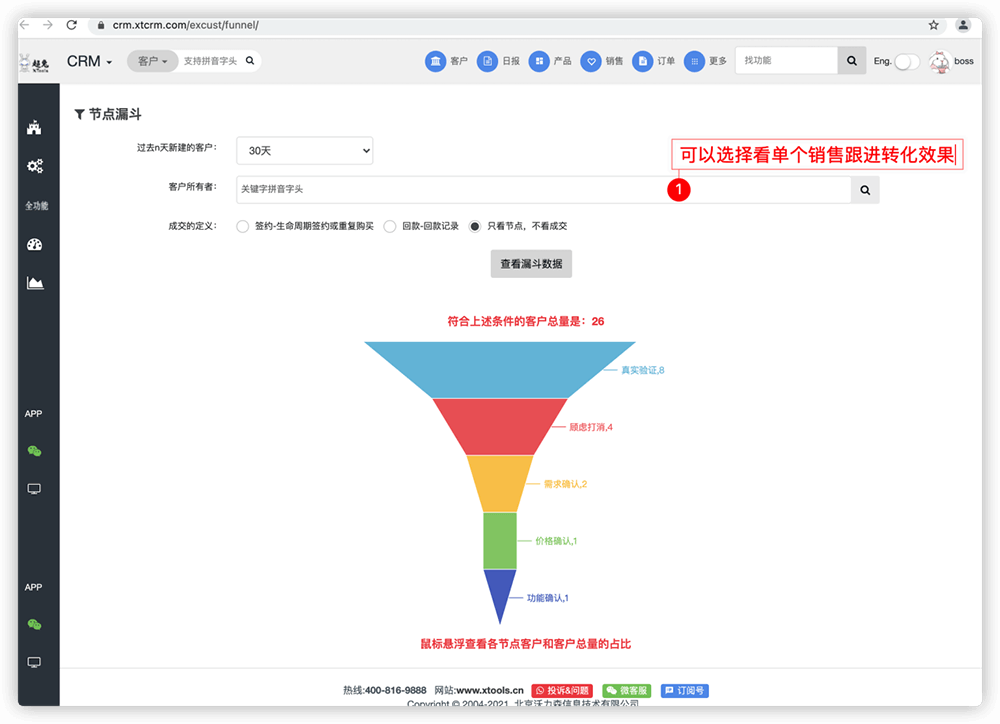Go forward with the browser forward arrow
This screenshot has height=724, width=1000.
click(x=48, y=25)
